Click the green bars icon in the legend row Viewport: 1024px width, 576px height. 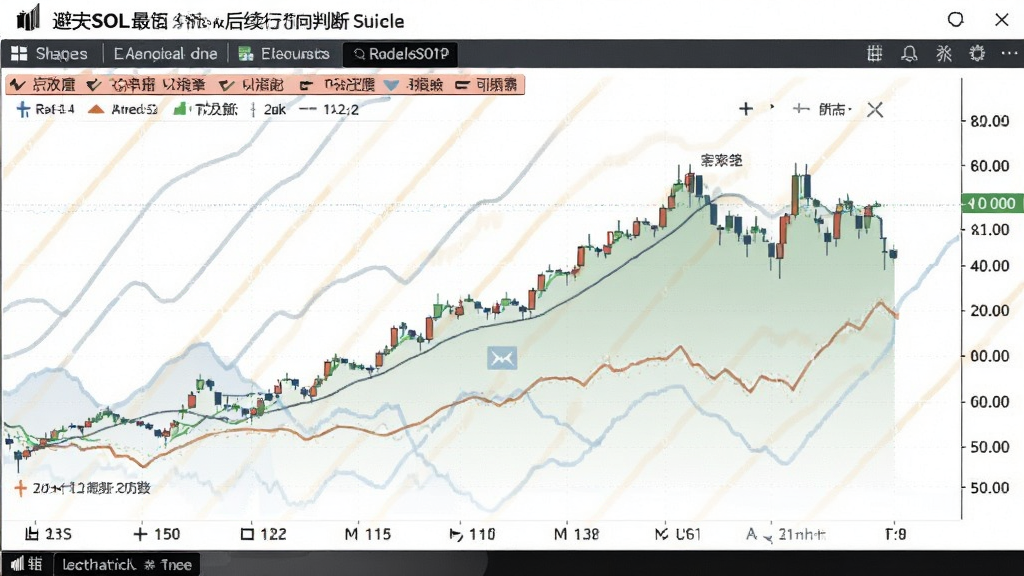pyautogui.click(x=180, y=109)
